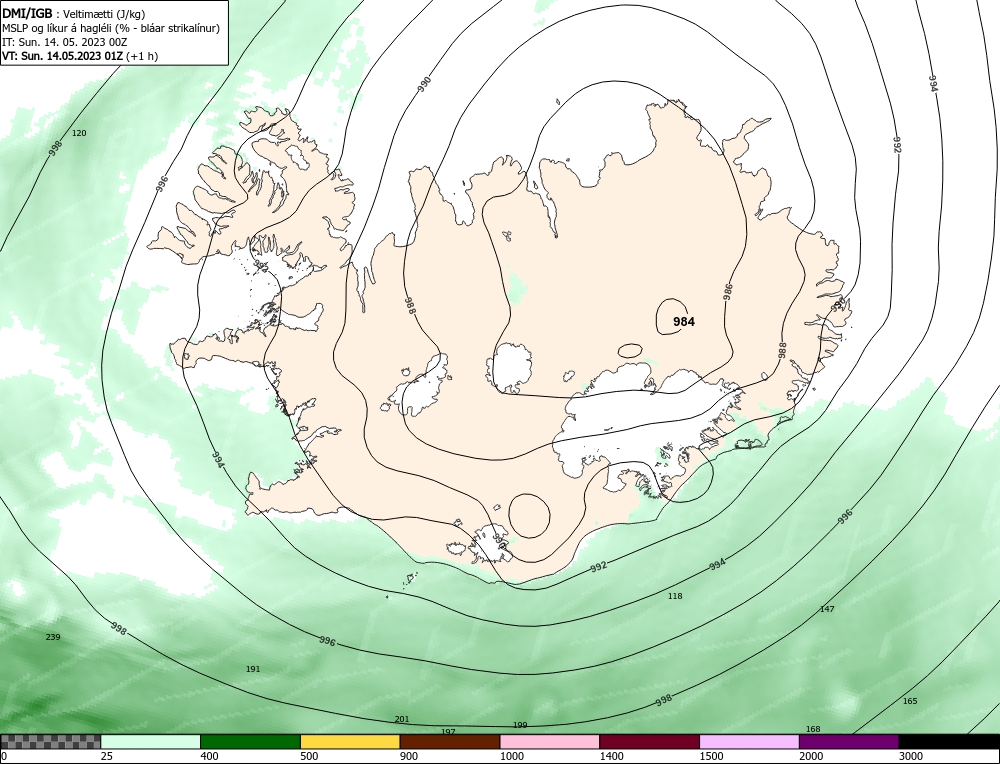The image size is (1000, 764).
Task: Click the legend tick label 1400
Action: pos(612,756)
